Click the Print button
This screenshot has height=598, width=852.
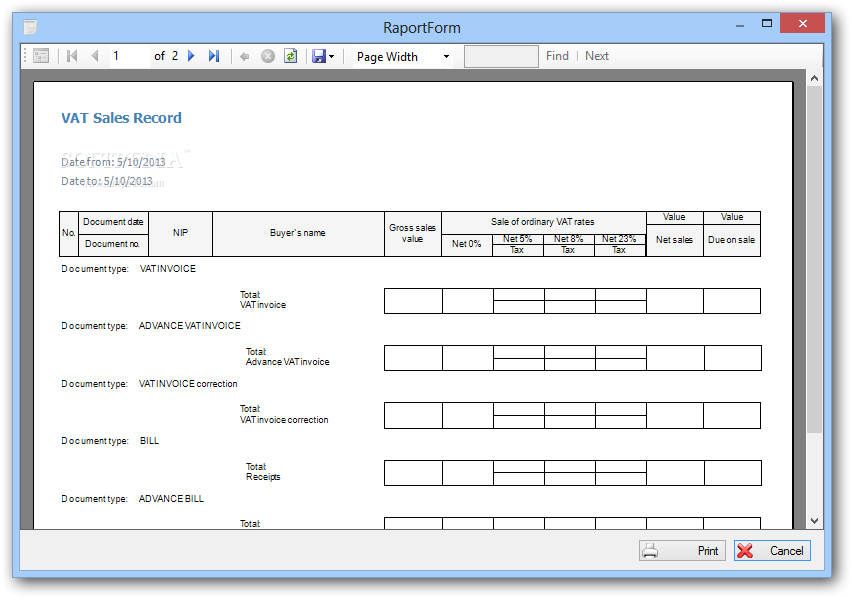point(682,551)
